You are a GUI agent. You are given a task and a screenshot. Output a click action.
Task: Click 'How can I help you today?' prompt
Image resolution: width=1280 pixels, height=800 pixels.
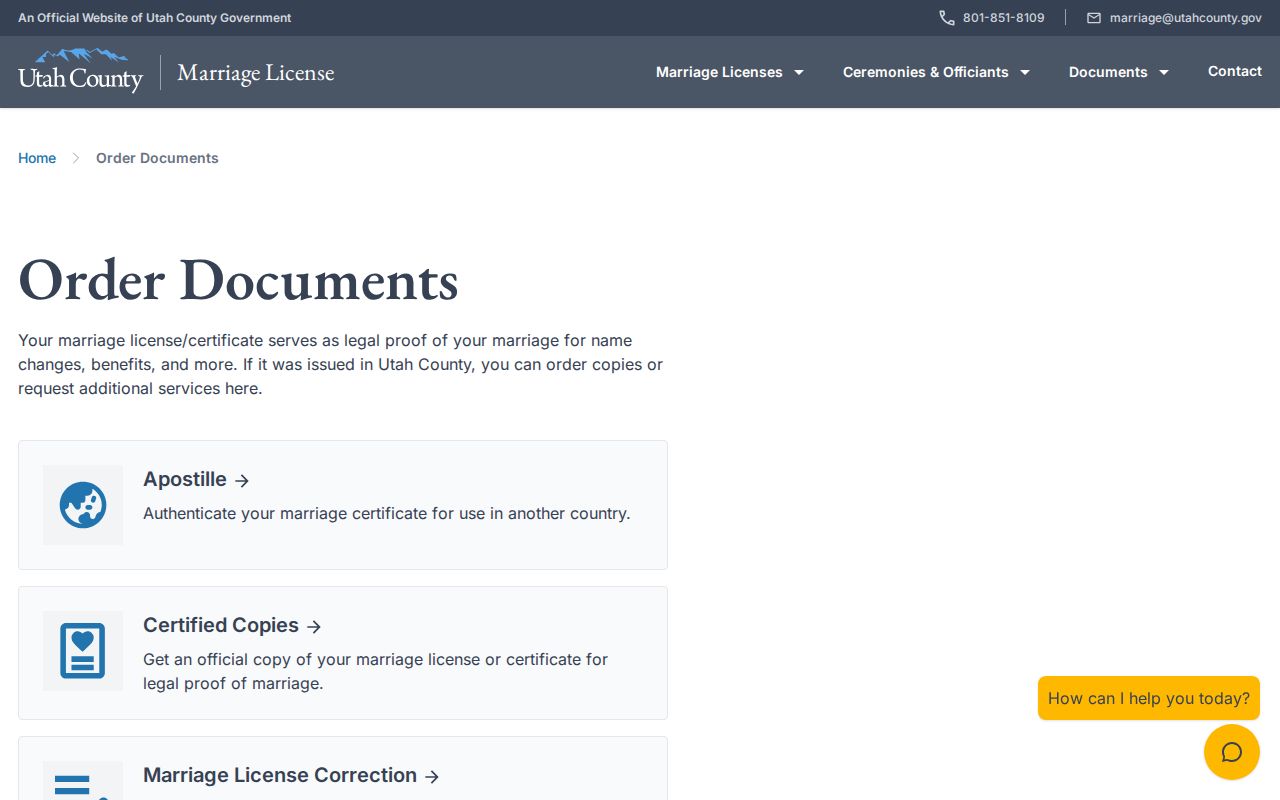[x=1149, y=698]
